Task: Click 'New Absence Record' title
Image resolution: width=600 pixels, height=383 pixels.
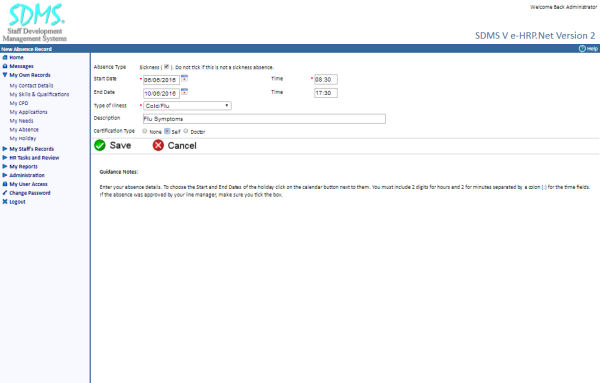Action: point(26,49)
